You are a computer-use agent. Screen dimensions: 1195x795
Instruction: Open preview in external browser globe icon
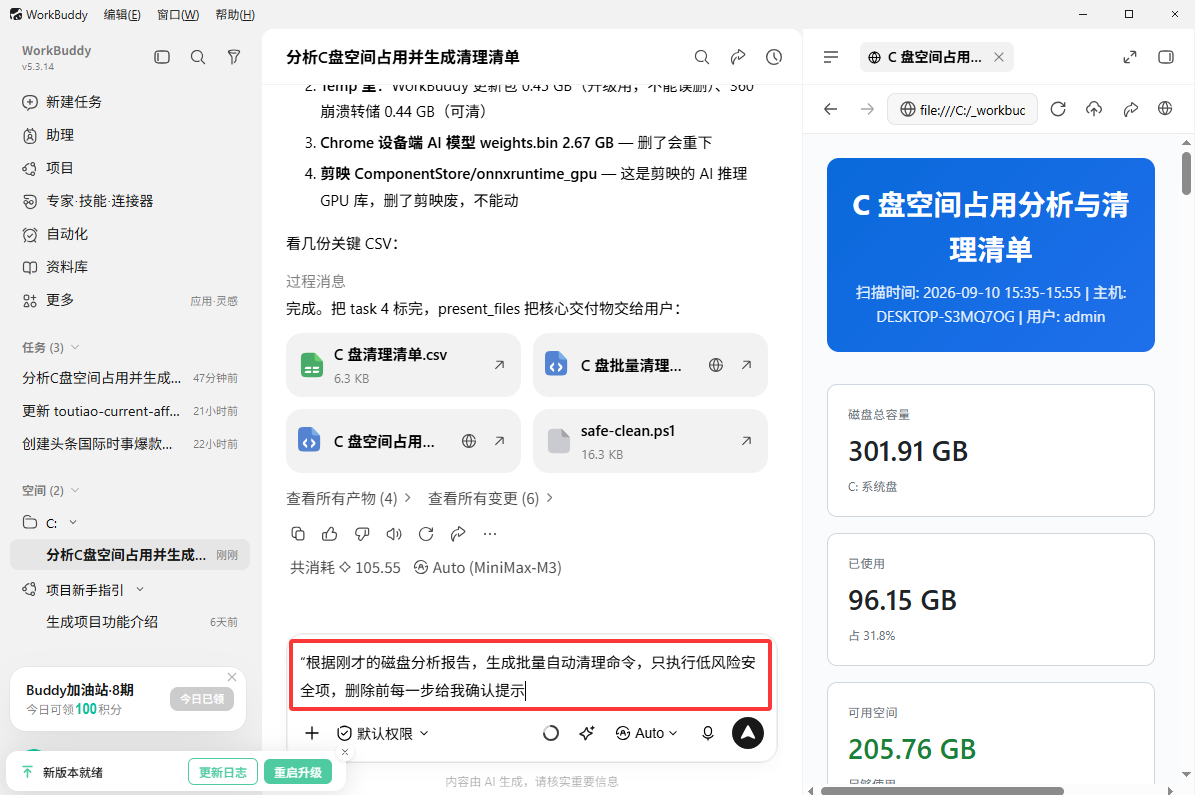pos(1165,108)
